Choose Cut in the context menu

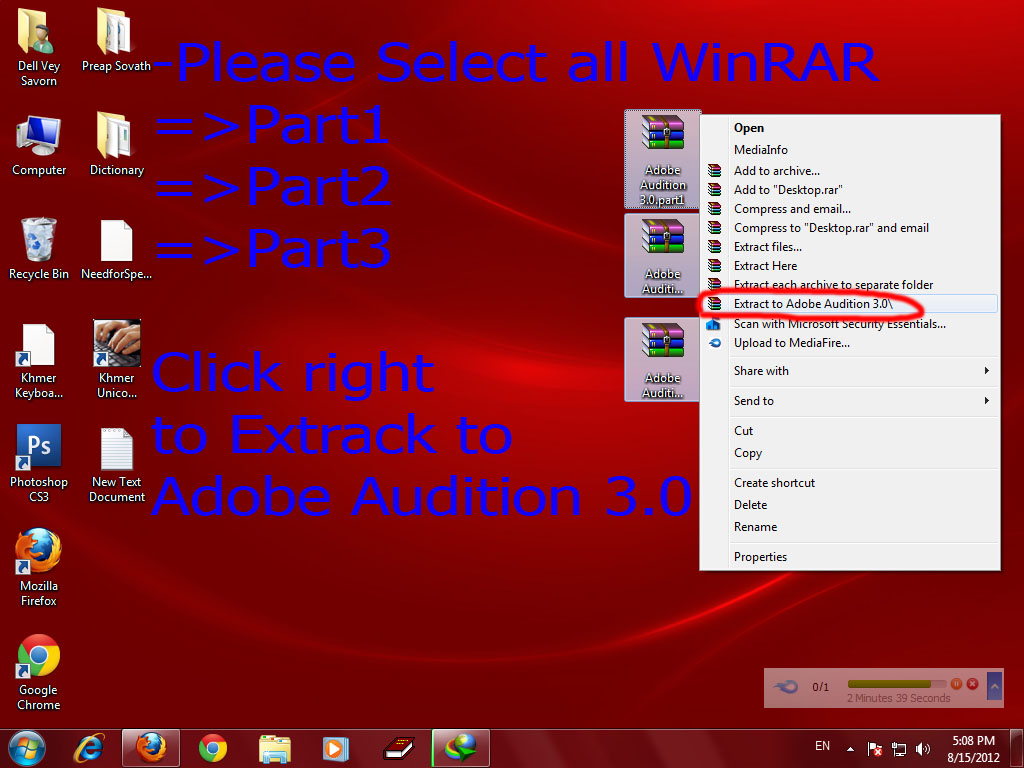coord(850,430)
